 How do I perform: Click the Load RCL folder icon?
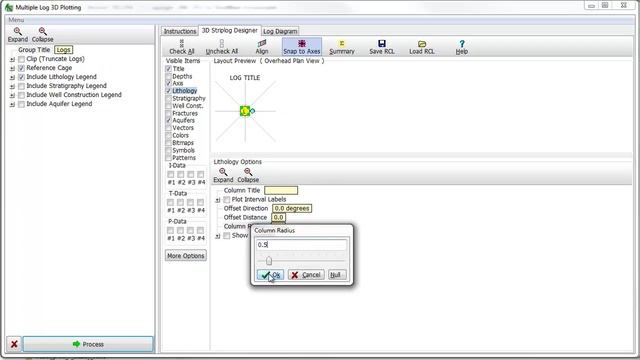pyautogui.click(x=422, y=43)
